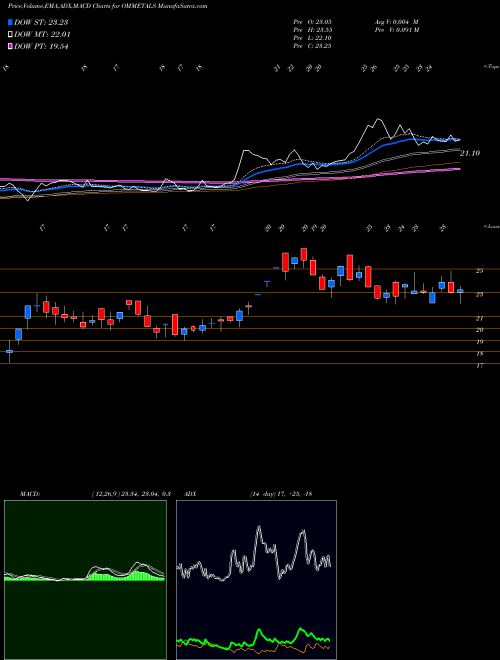Click MACD parameters '(12,26,9) 23.34, 23.04, 0.3'
The height and width of the screenshot is (660, 500).
coord(131,494)
